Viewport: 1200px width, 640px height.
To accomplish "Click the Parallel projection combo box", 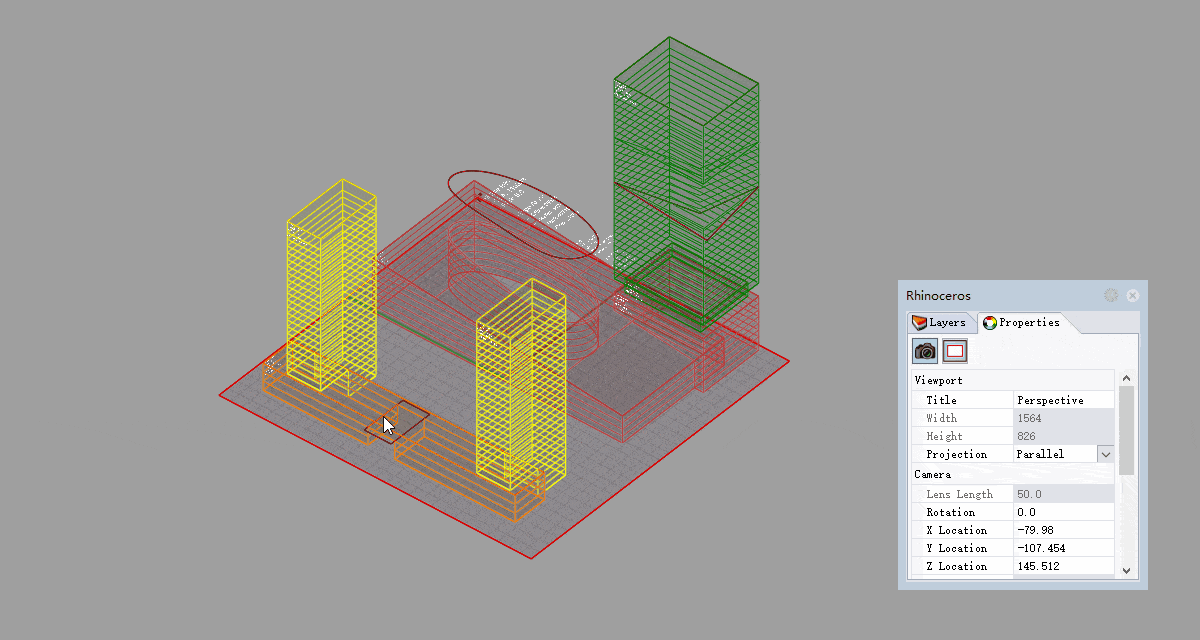I will pos(1055,453).
